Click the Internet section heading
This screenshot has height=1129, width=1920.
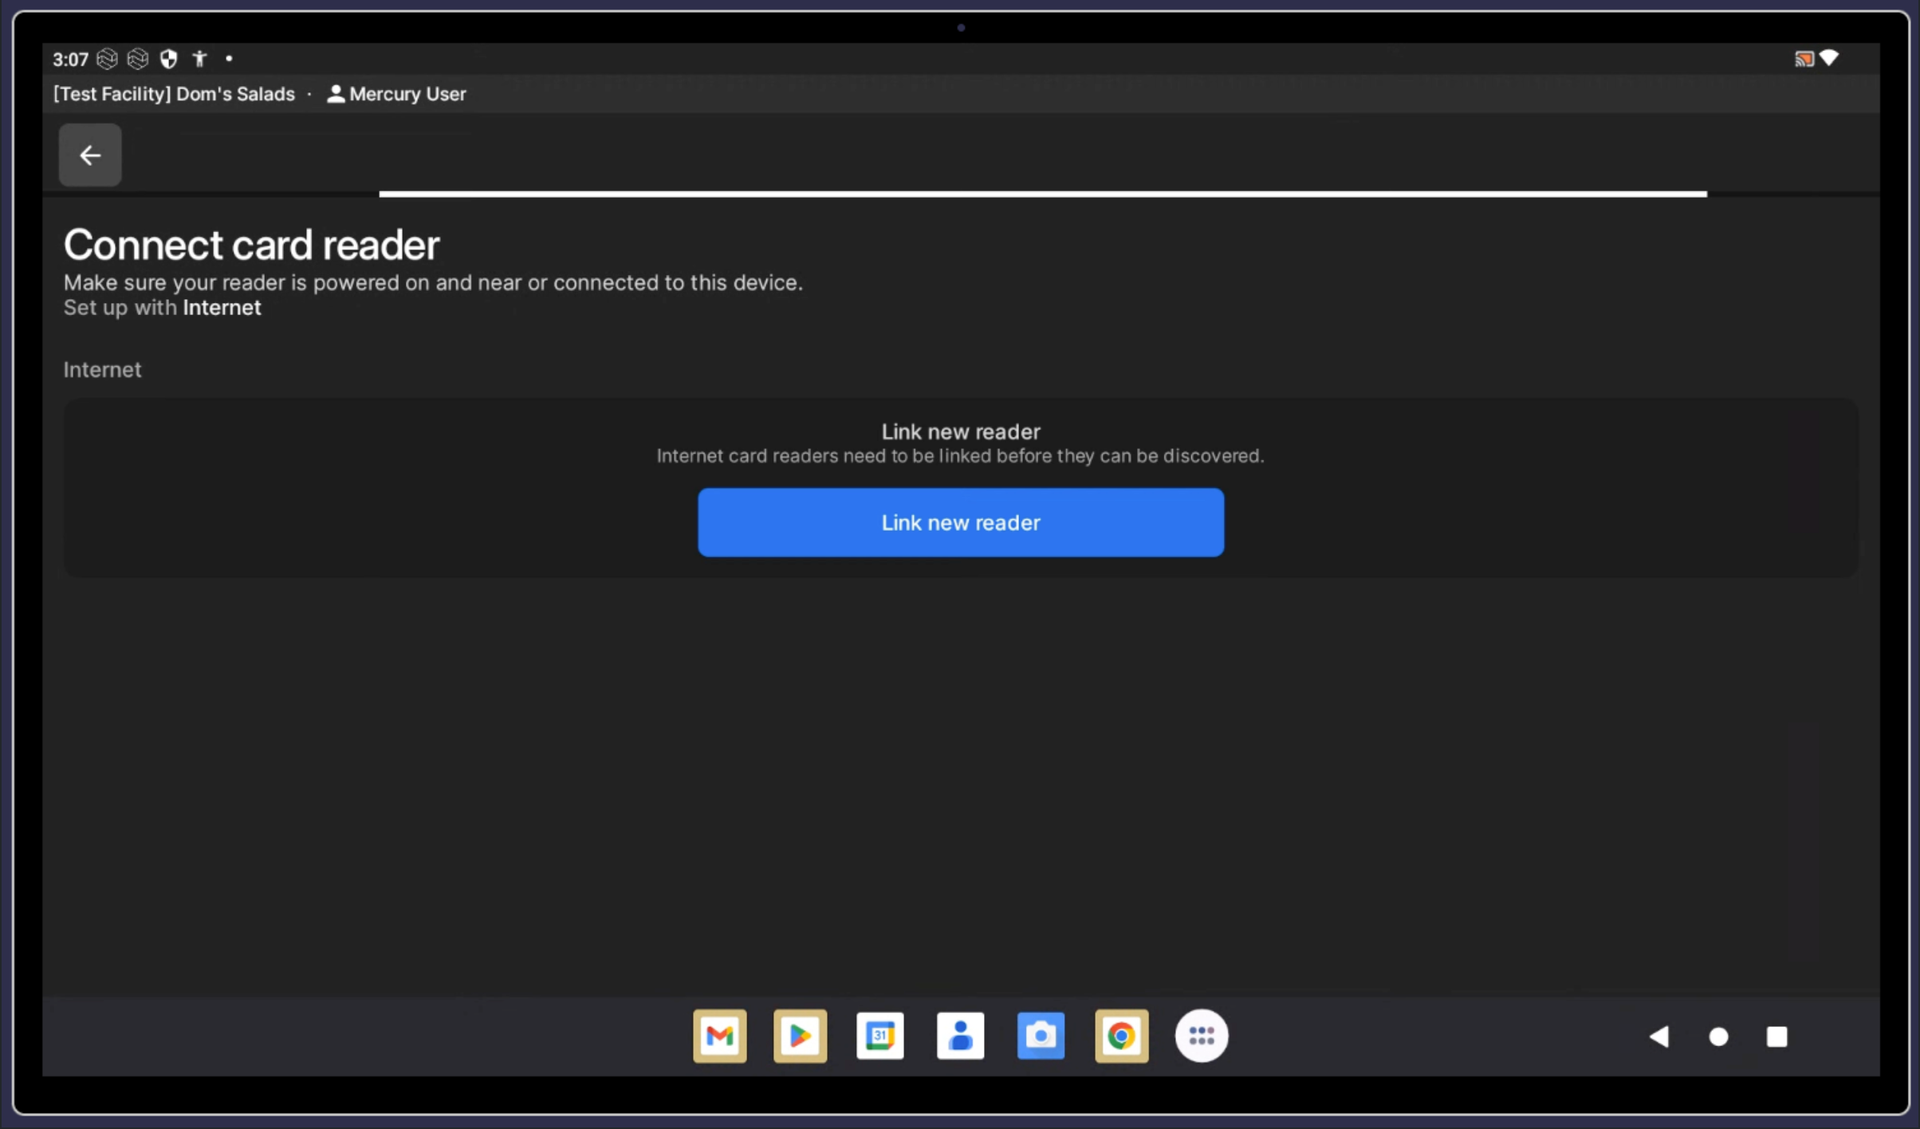pyautogui.click(x=102, y=370)
